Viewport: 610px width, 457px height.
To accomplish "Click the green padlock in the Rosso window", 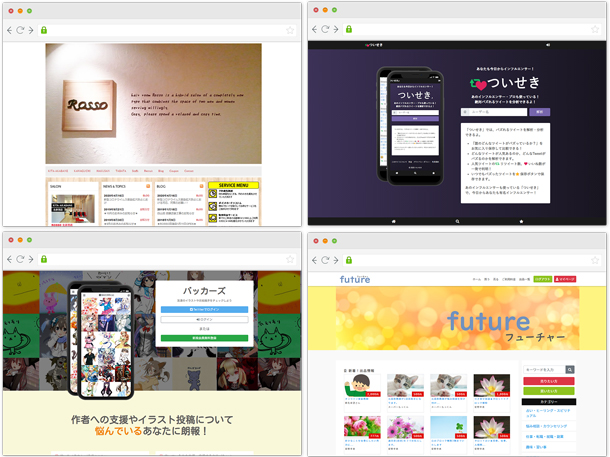I will 44,30.
